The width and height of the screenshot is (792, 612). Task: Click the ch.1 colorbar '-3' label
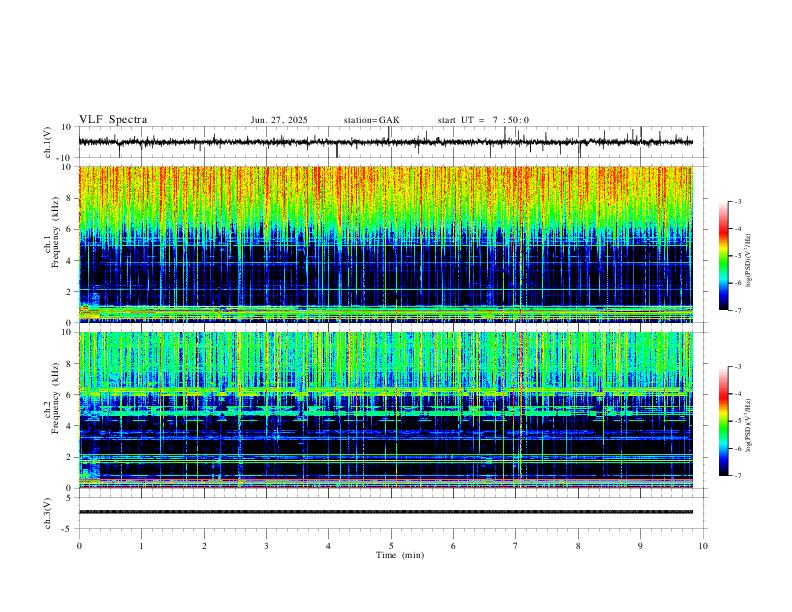(737, 201)
